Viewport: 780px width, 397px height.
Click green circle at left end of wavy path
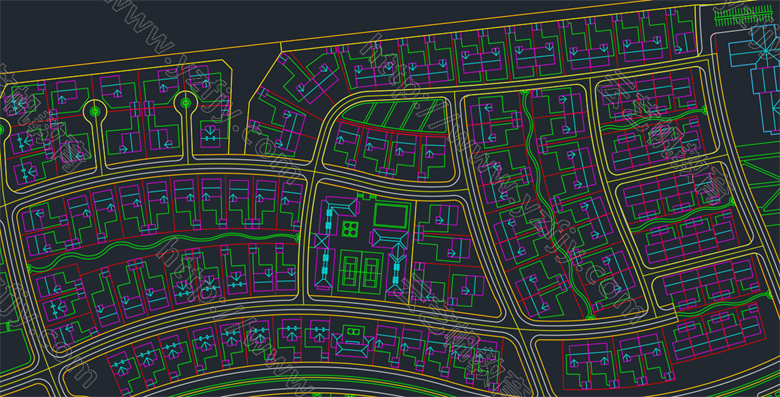pyautogui.click(x=29, y=269)
